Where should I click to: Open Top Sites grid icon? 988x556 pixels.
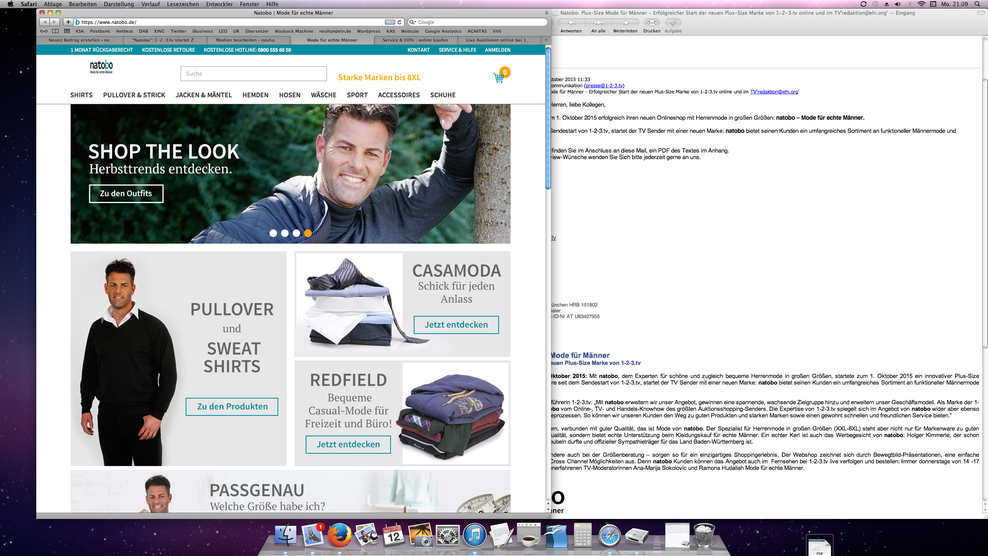tap(67, 31)
